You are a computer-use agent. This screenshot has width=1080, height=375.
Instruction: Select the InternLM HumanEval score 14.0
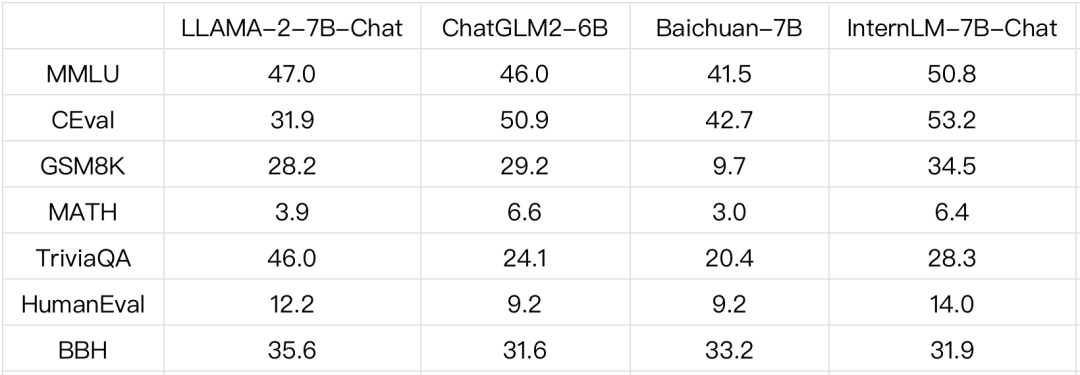pyautogui.click(x=951, y=304)
